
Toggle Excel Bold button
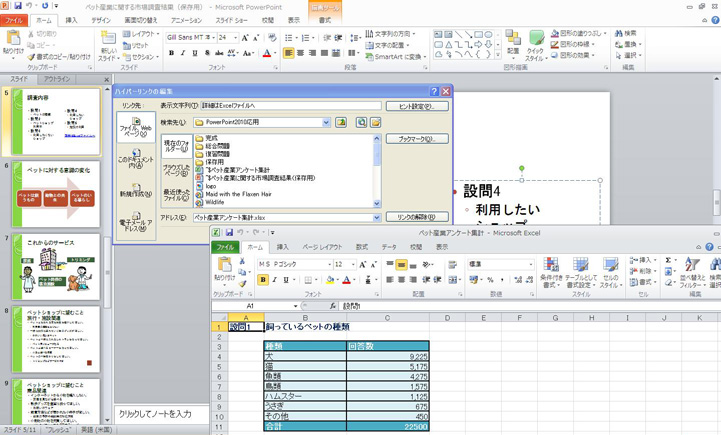pyautogui.click(x=263, y=280)
